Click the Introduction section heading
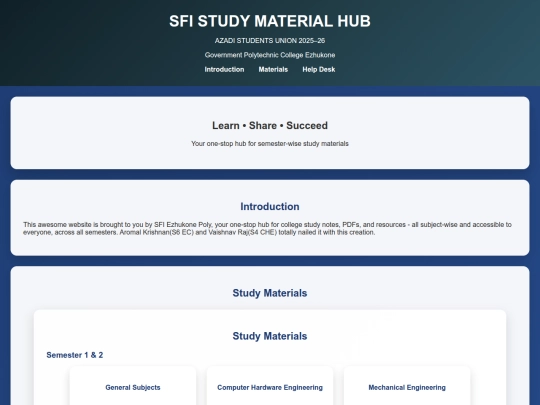Screen dimensions: 540x405 pos(270,207)
